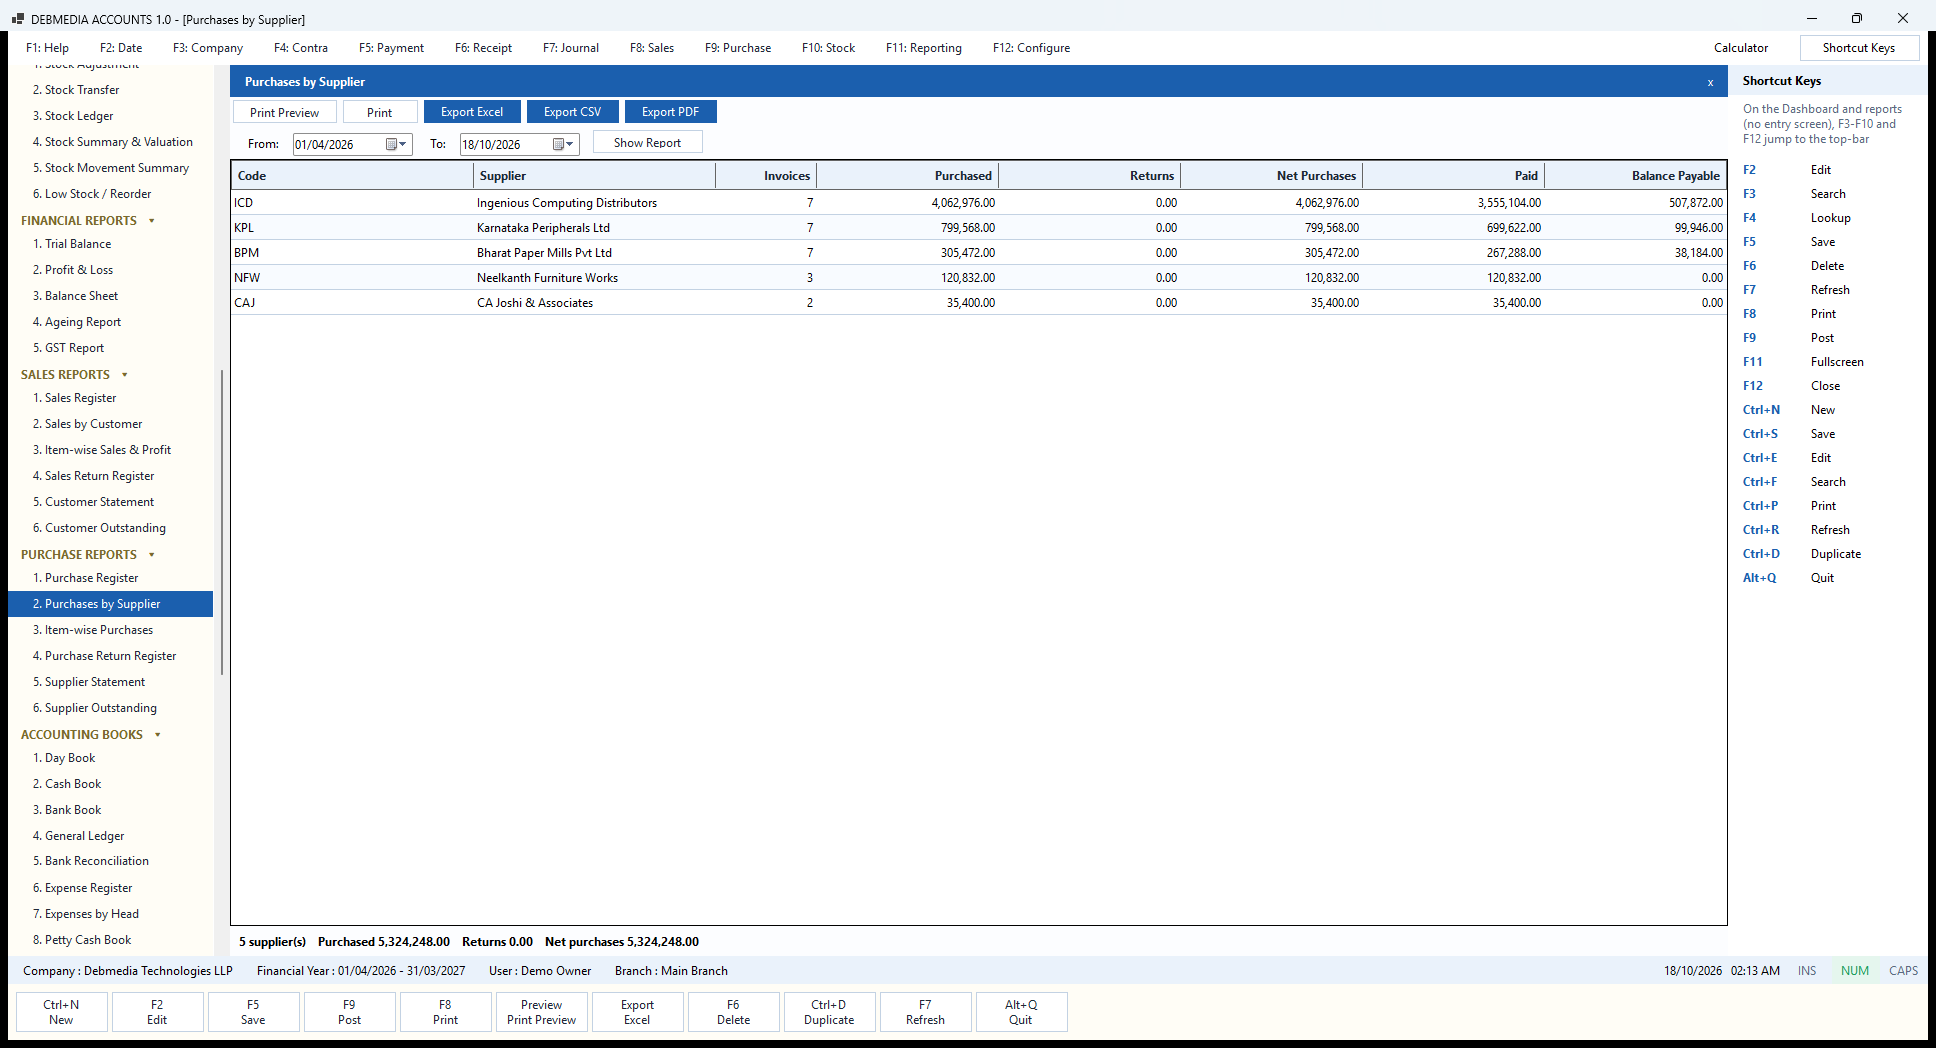Close the Purchases by Supplier panel

click(x=1710, y=82)
